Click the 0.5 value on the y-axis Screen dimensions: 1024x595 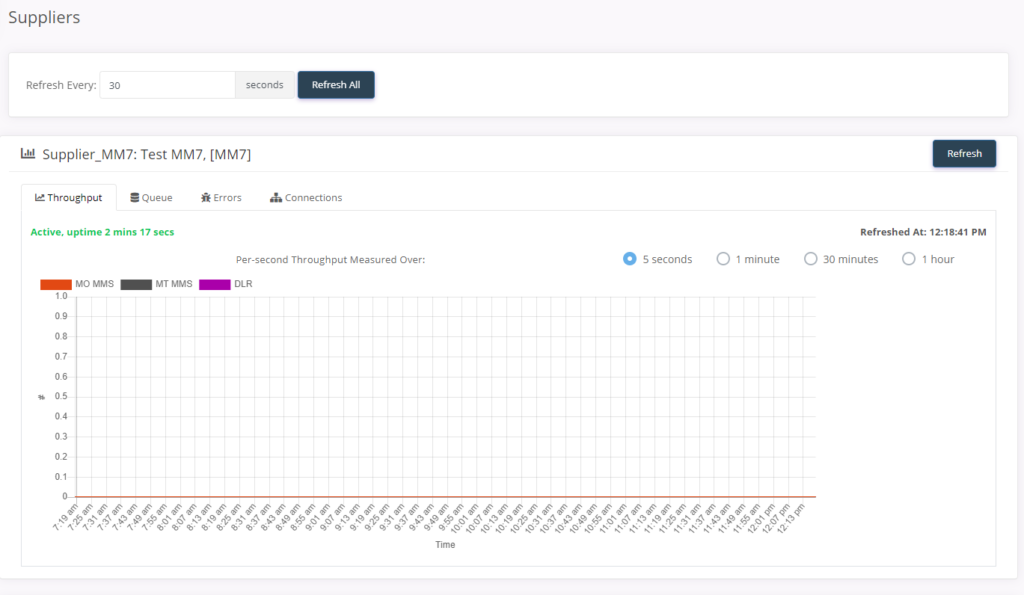coord(61,396)
